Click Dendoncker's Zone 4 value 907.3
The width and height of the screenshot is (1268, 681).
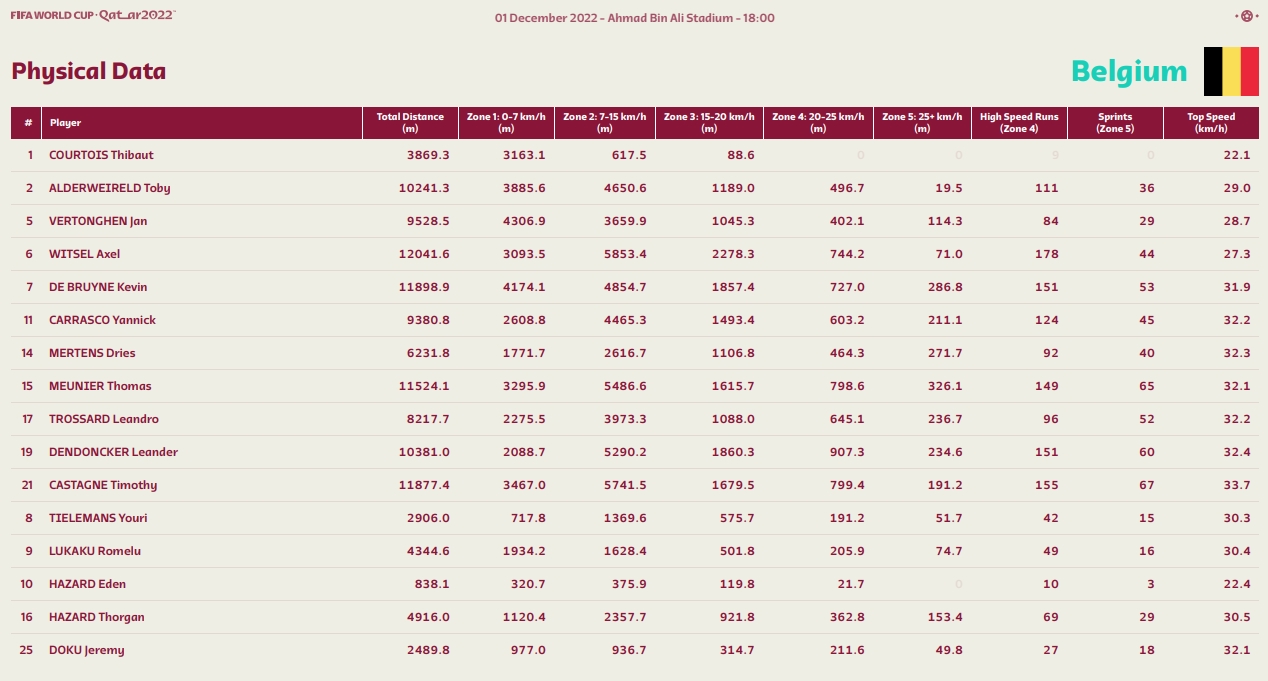(x=847, y=452)
